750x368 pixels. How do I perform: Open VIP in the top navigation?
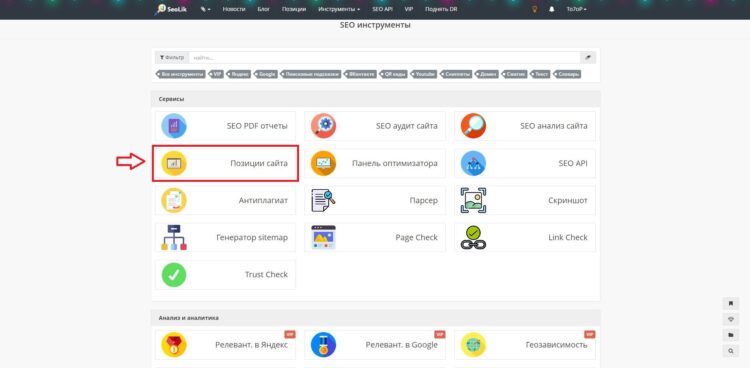tap(408, 9)
